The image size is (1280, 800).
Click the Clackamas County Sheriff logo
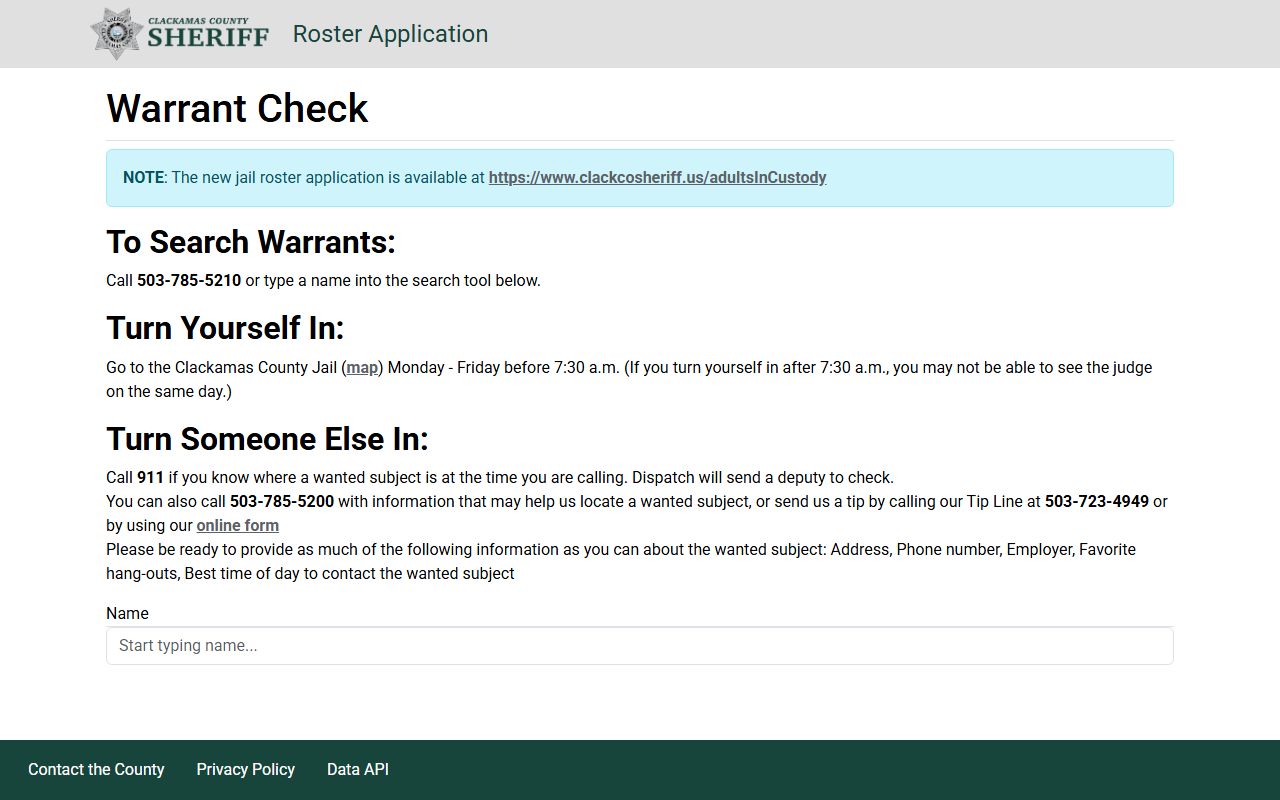click(180, 34)
